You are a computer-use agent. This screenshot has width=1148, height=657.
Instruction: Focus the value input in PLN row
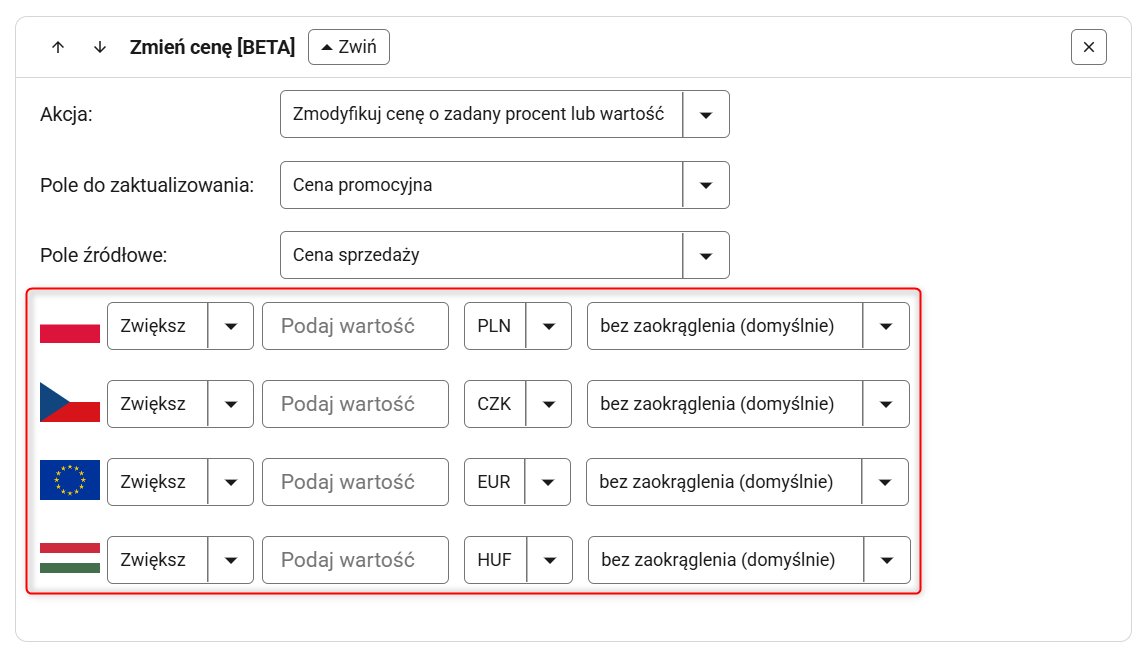[355, 326]
